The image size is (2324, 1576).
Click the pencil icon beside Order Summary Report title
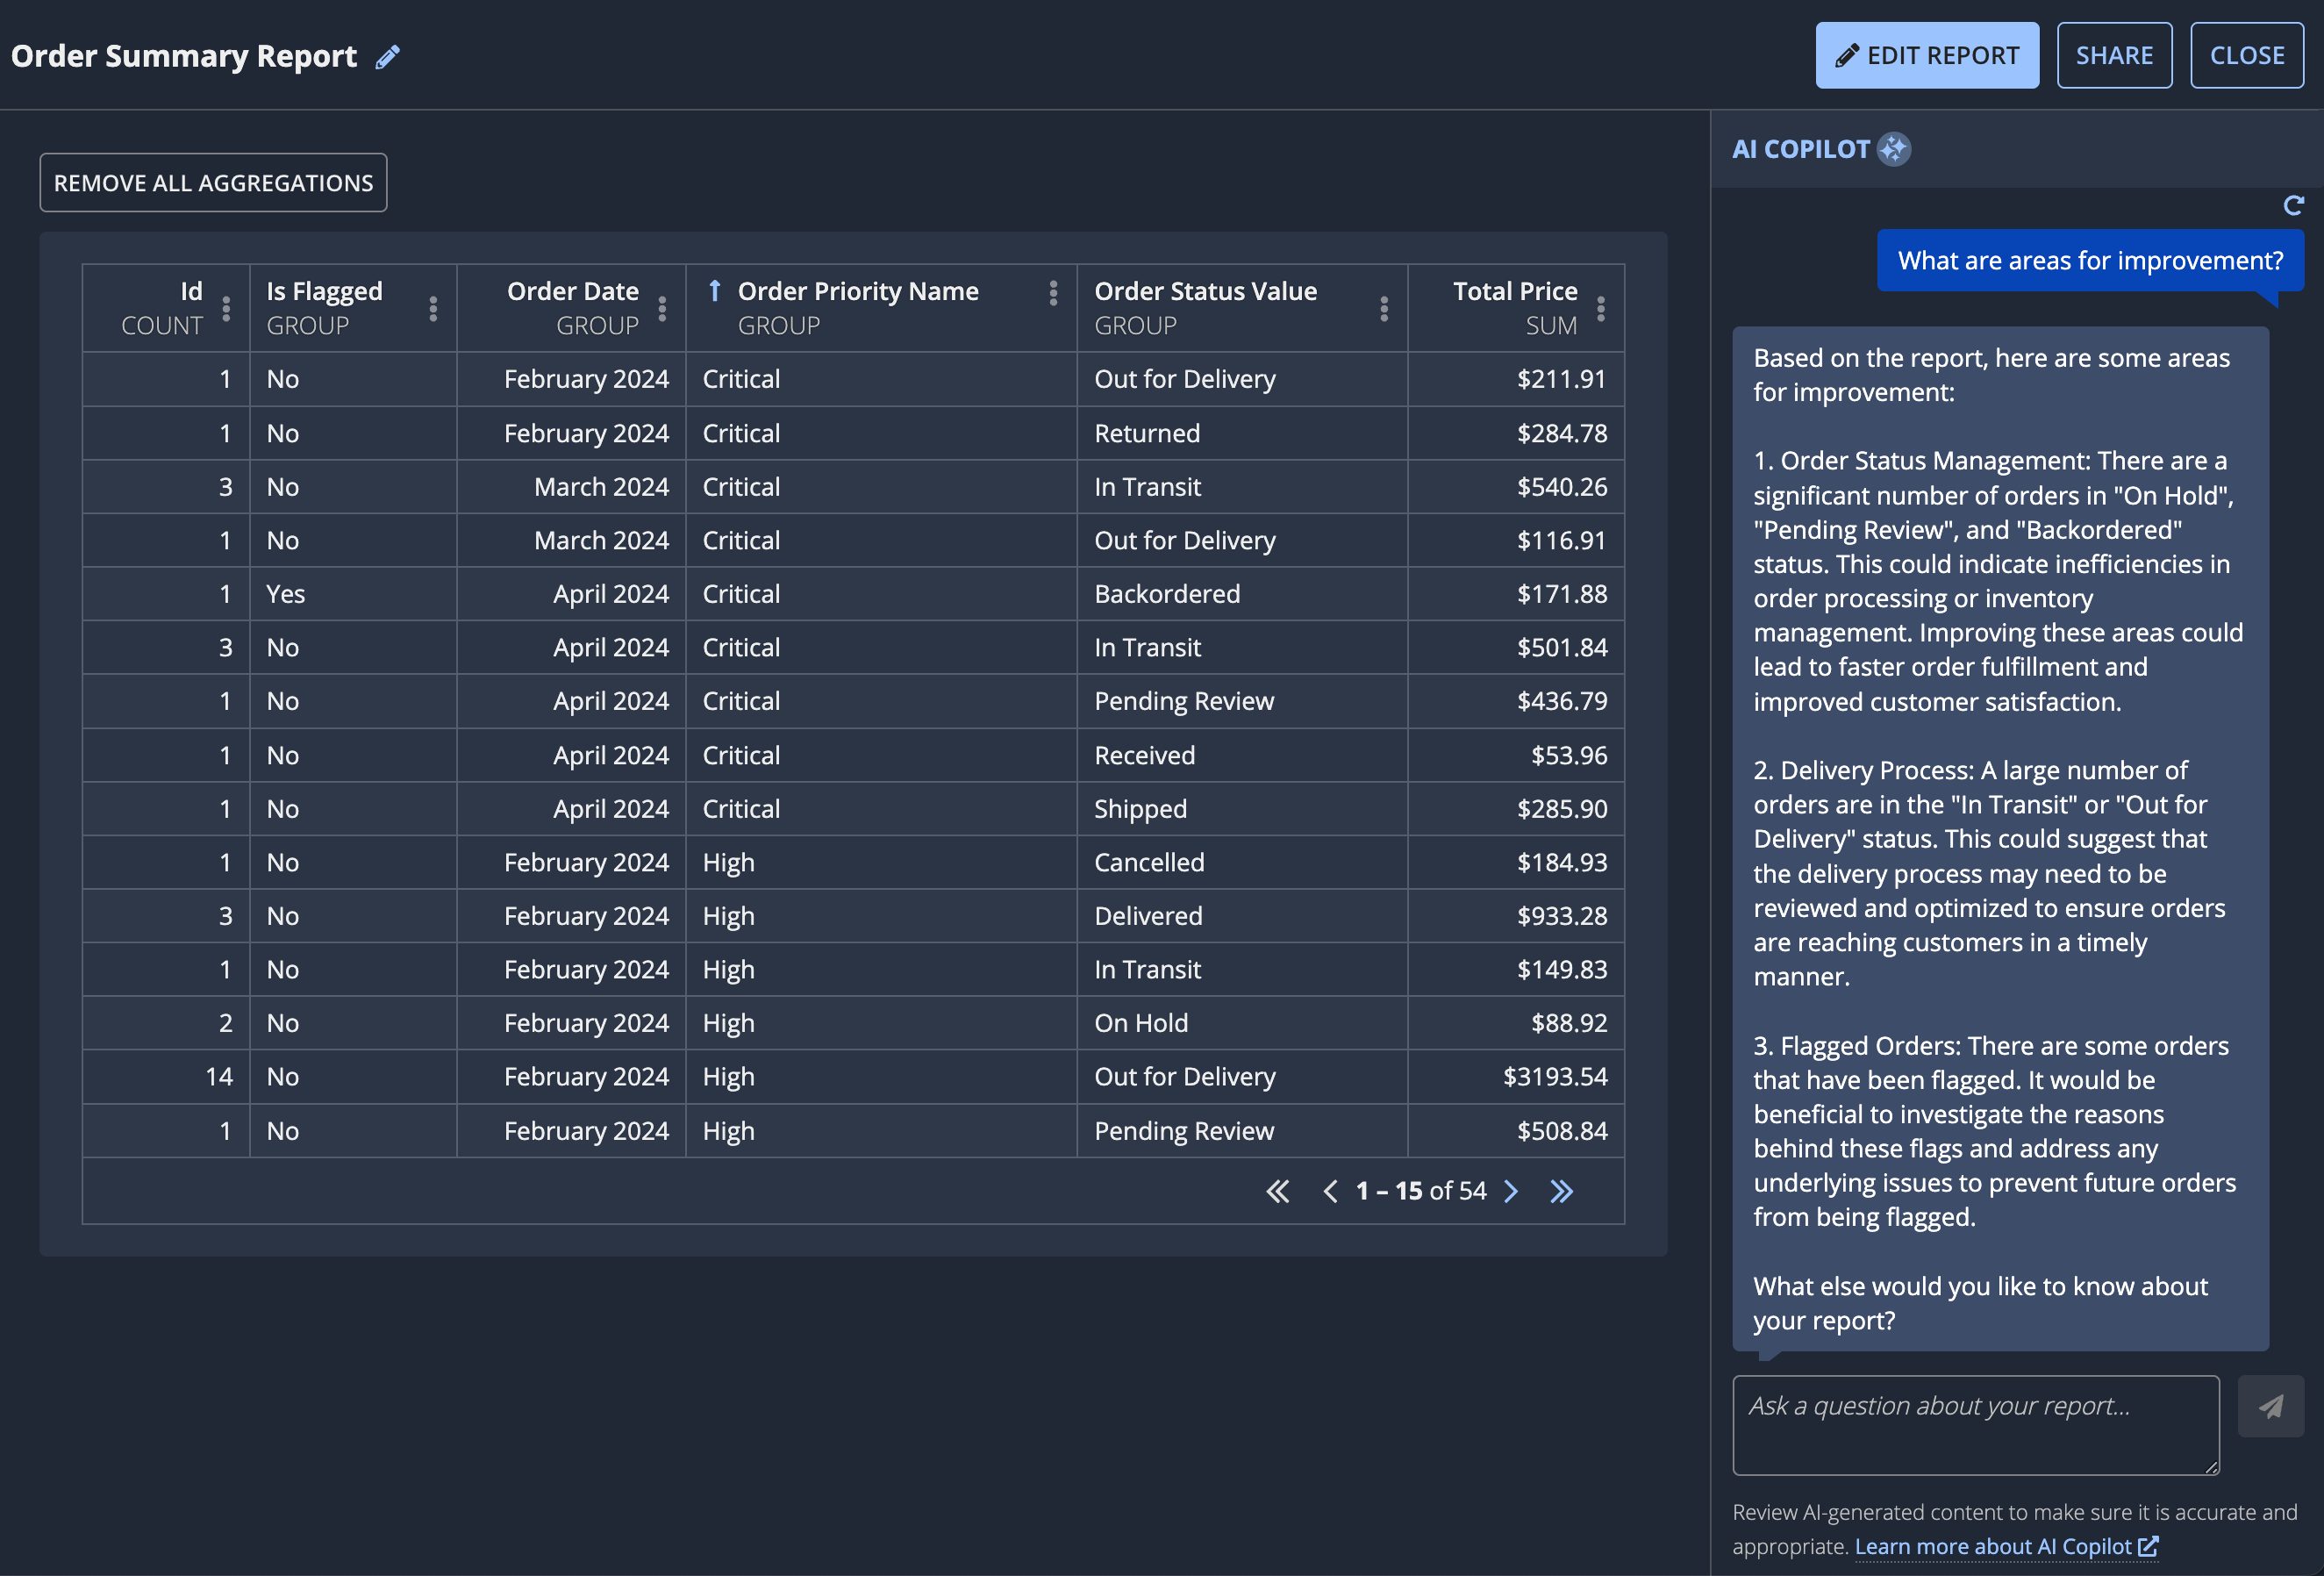pos(388,57)
